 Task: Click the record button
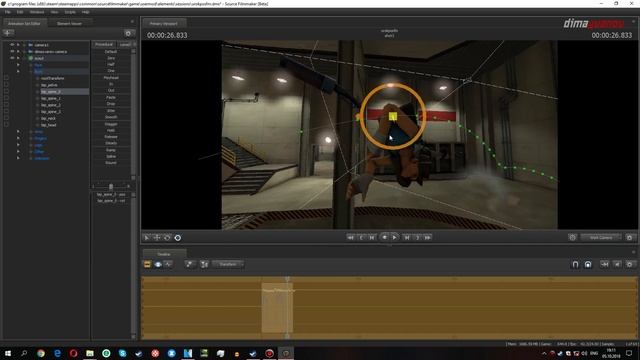click(384, 238)
